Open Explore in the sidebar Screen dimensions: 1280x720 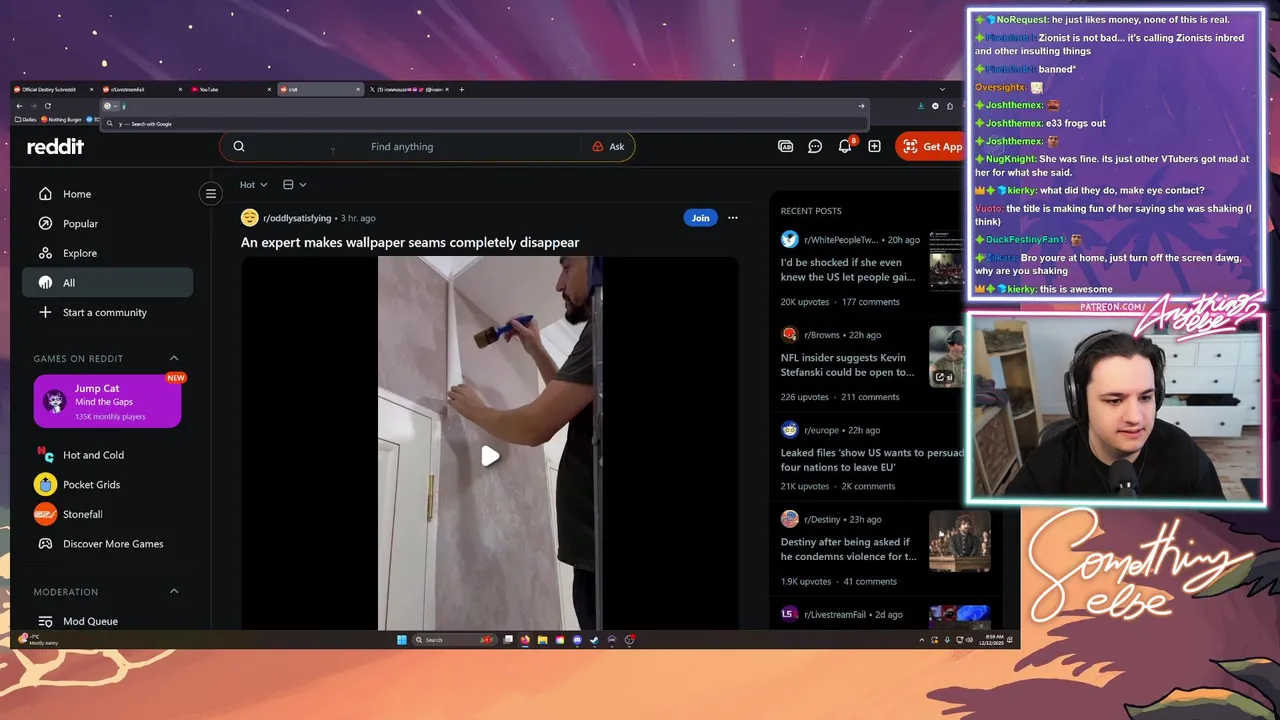107,253
